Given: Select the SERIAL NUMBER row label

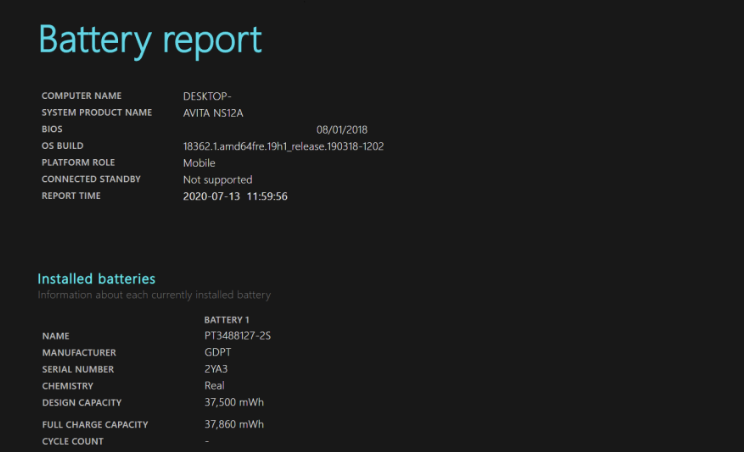Looking at the screenshot, I should [x=78, y=369].
